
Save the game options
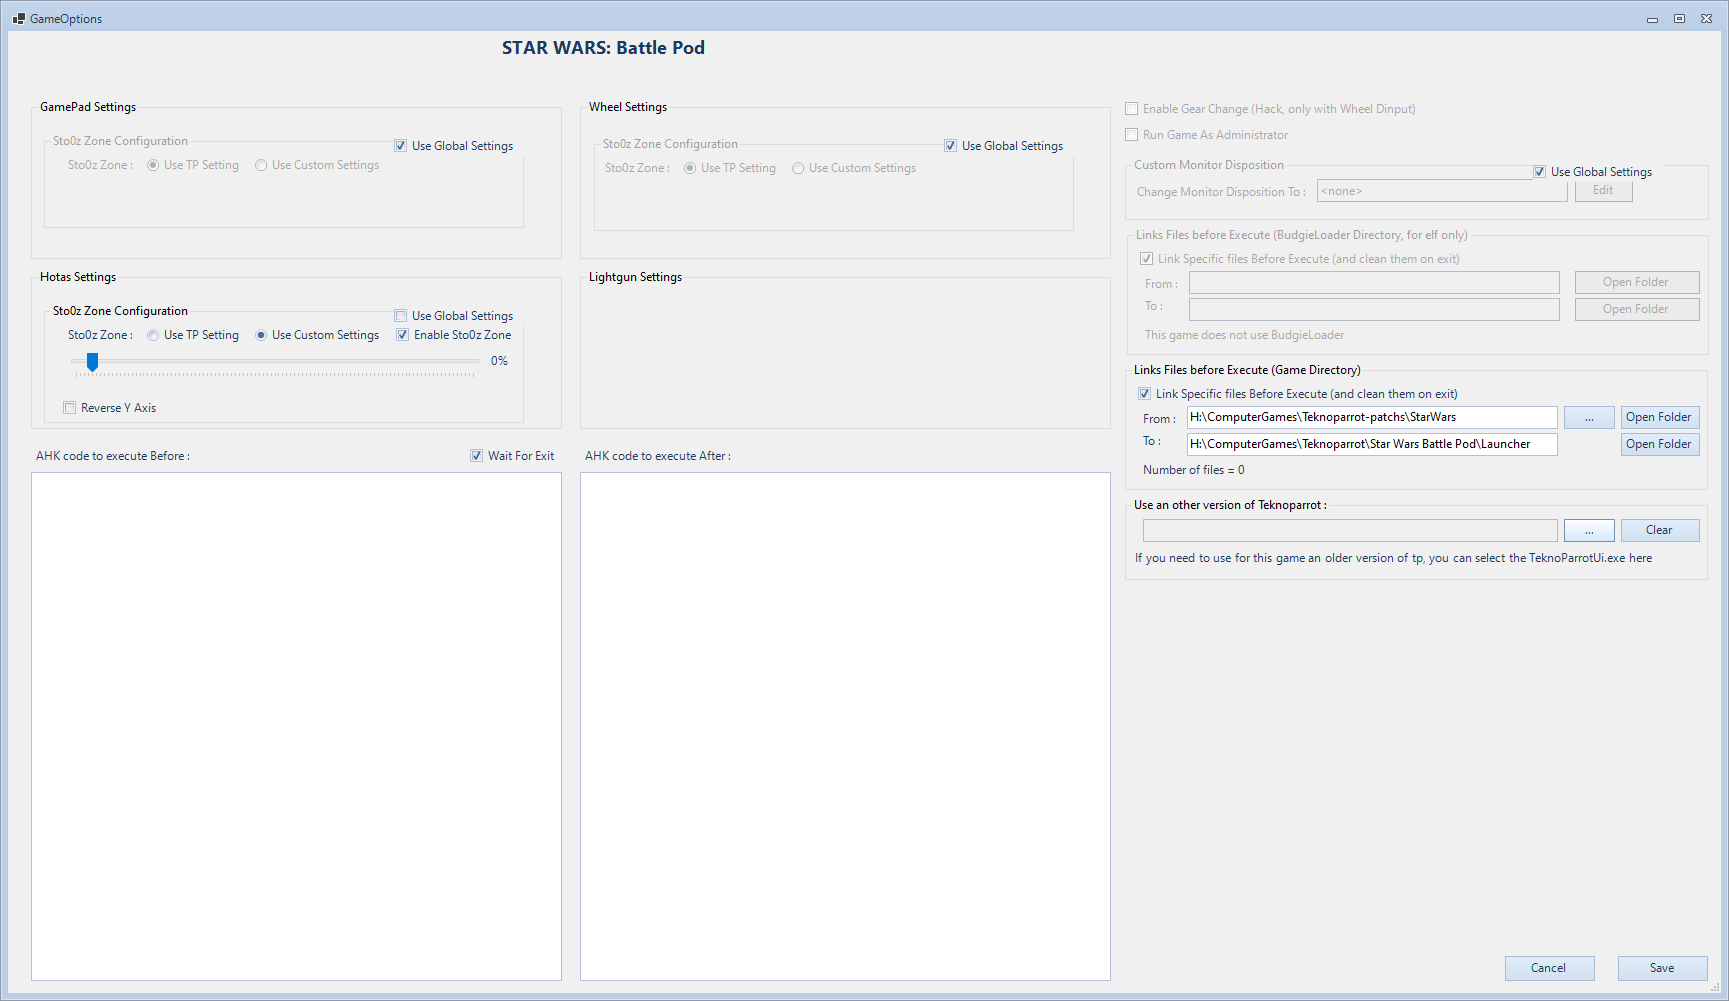click(1662, 968)
